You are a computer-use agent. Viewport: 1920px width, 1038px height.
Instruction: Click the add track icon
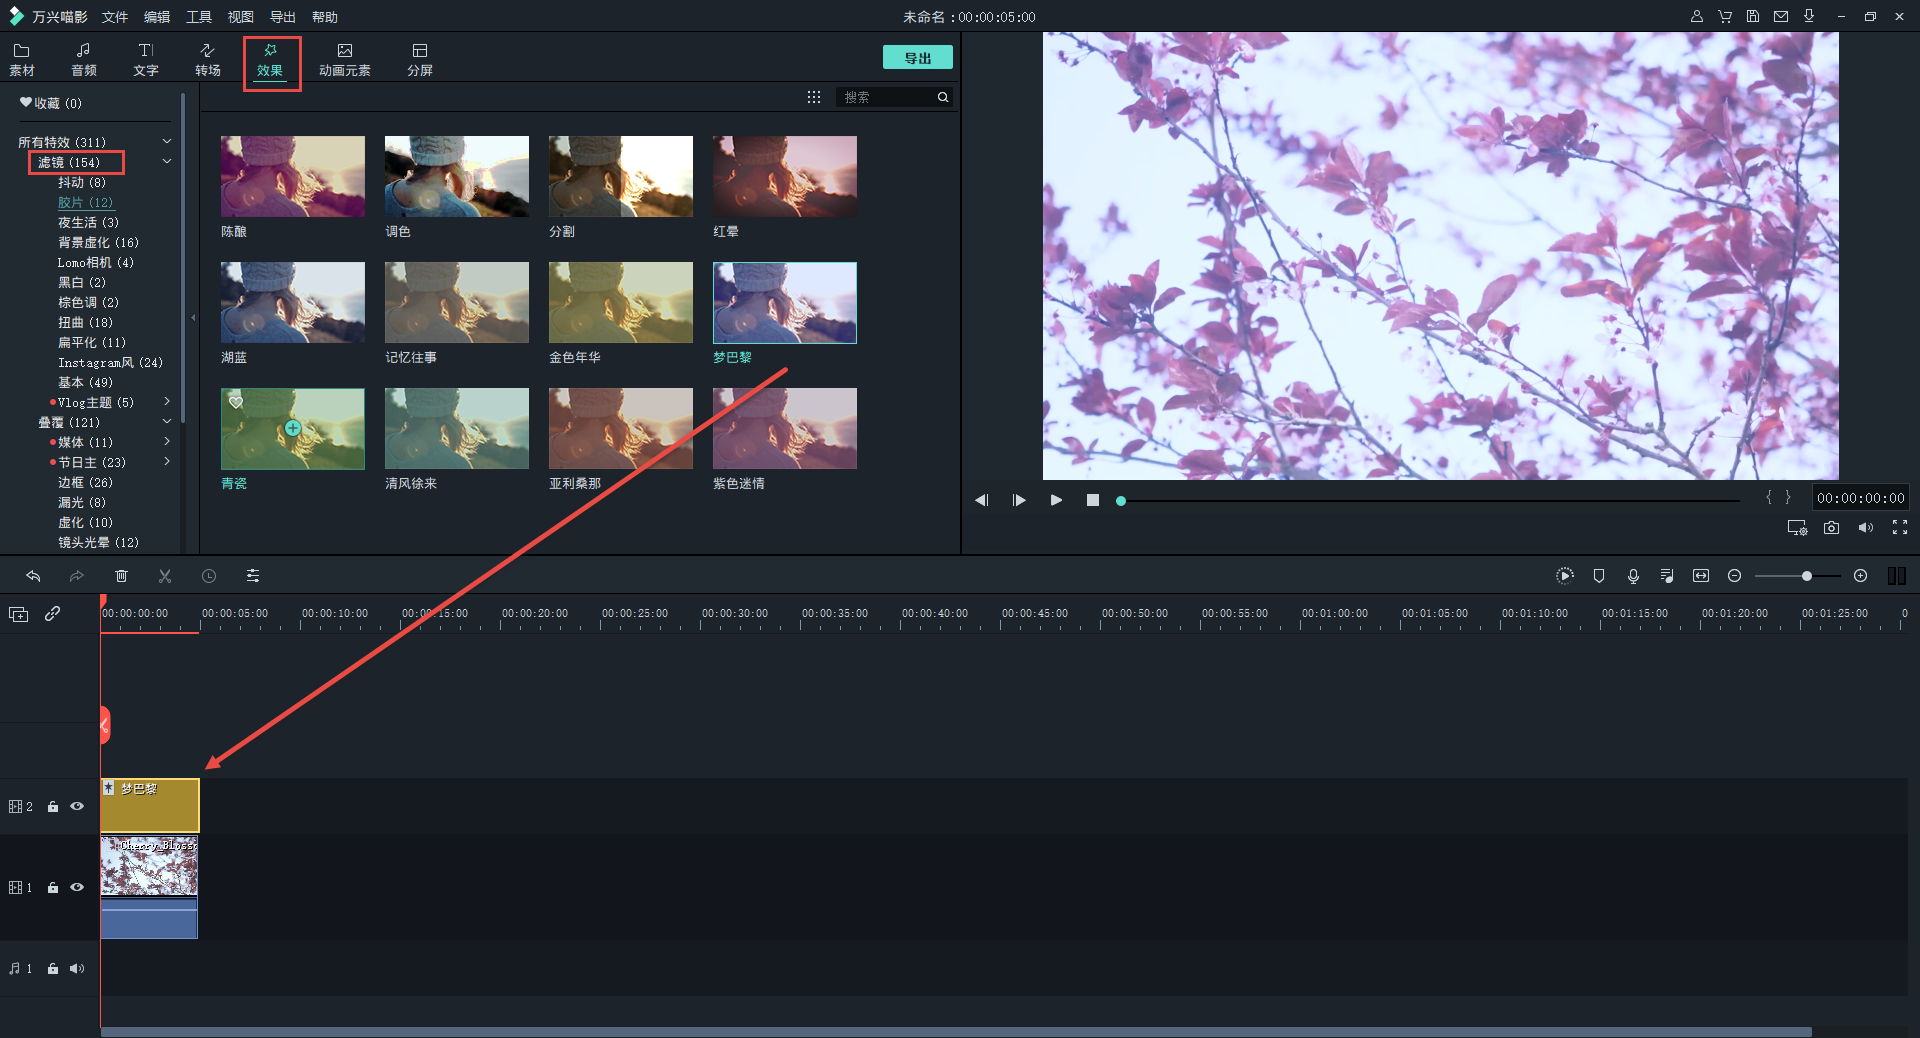click(x=18, y=614)
